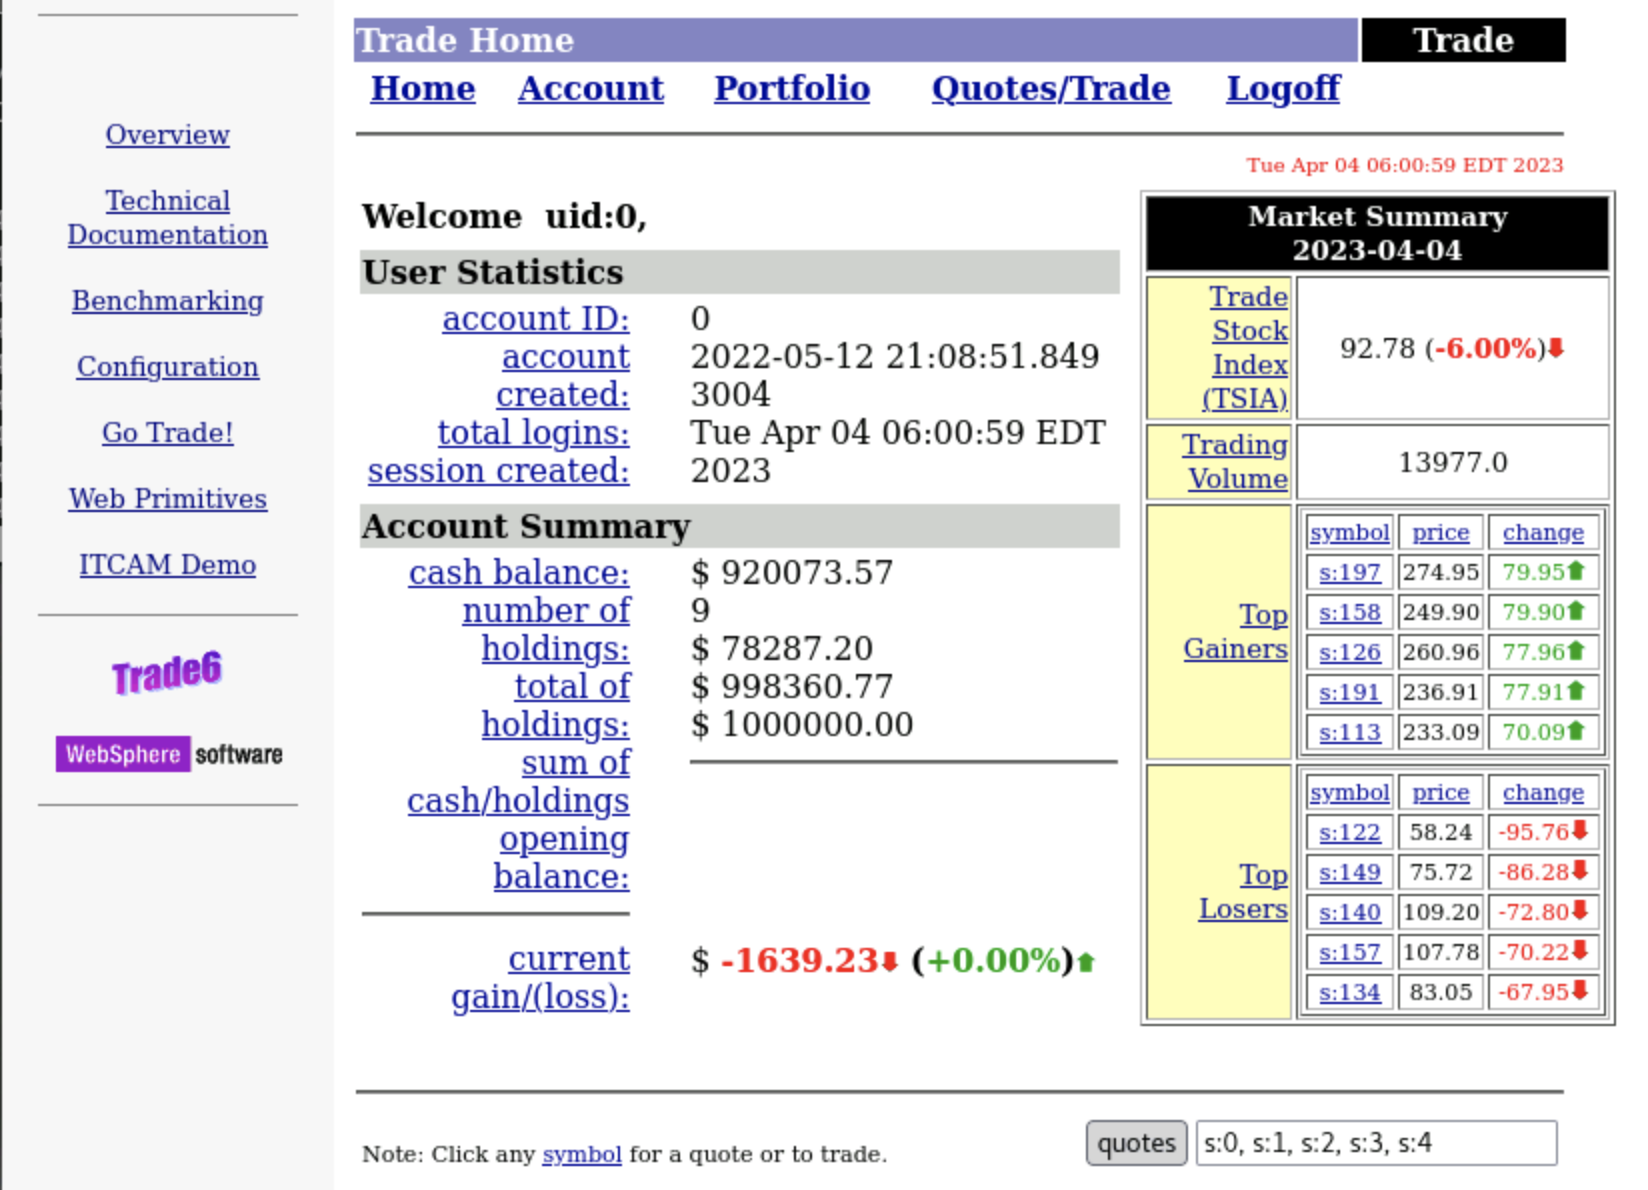
Task: Open the Portfolio page
Action: tap(792, 88)
